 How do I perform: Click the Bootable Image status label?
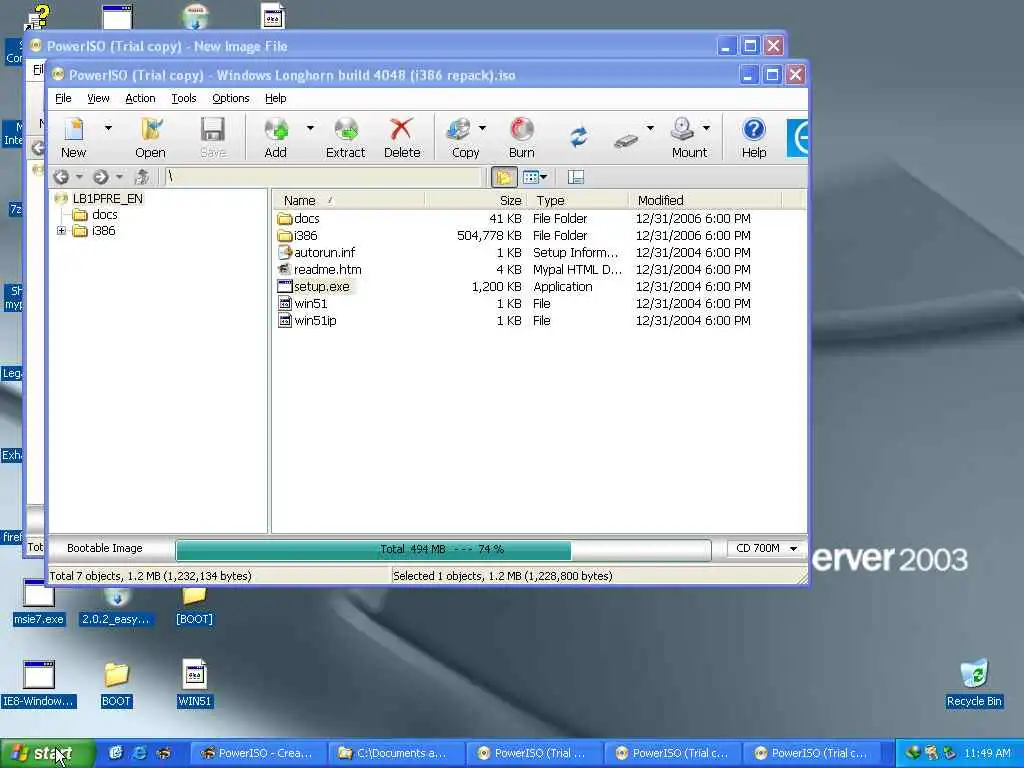pyautogui.click(x=104, y=549)
